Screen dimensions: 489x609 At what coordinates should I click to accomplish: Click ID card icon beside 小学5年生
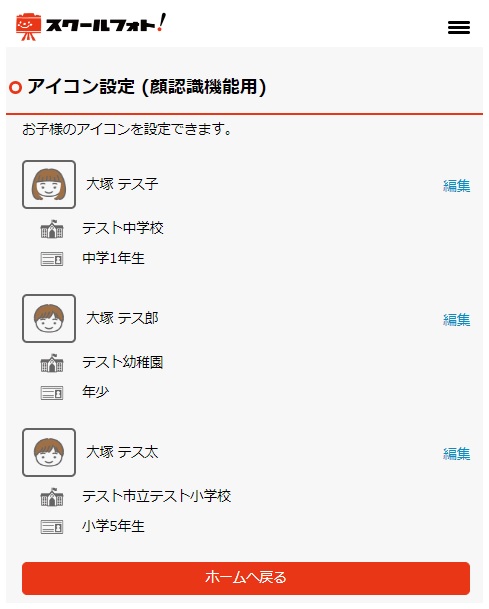pyautogui.click(x=52, y=527)
